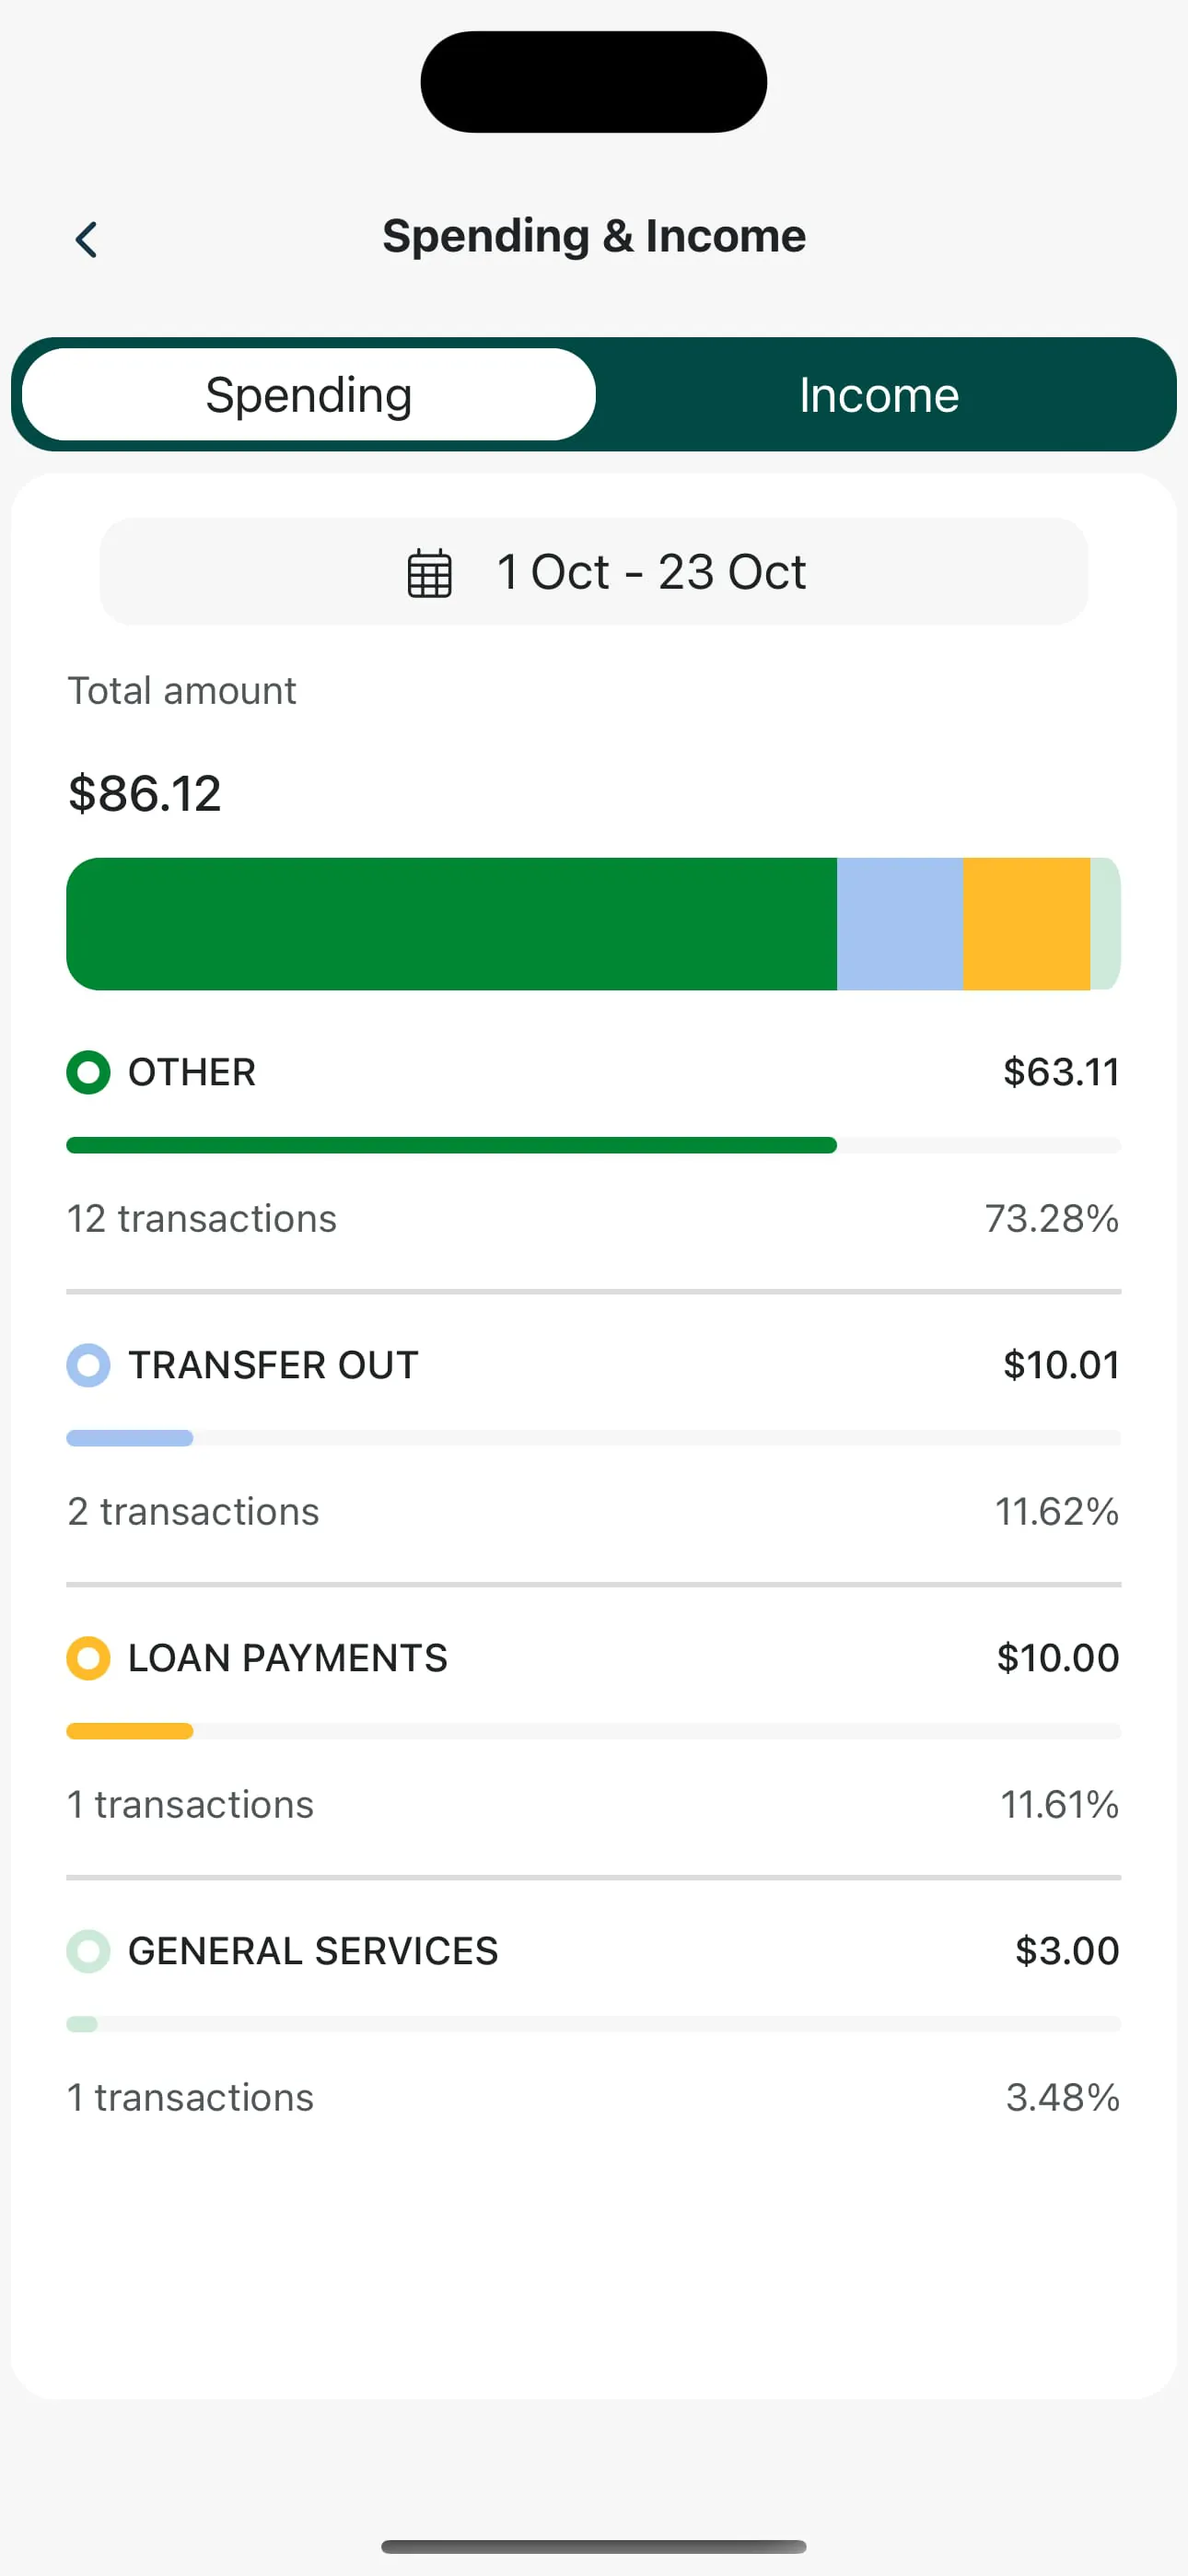Click the OTHER green progress bar
The height and width of the screenshot is (2576, 1188).
coord(451,1145)
